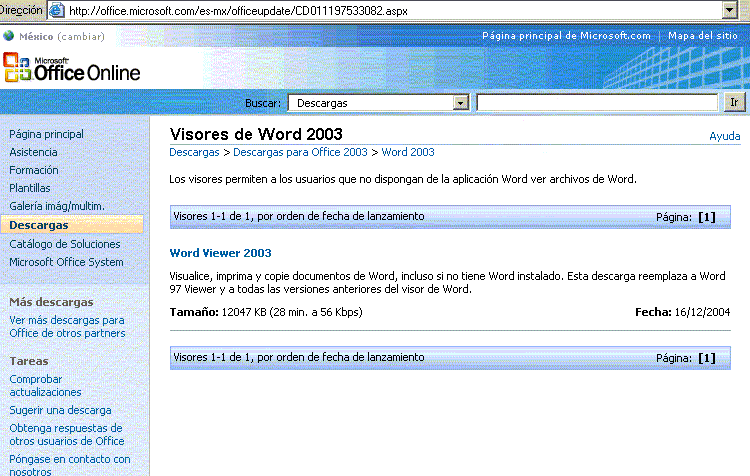The width and height of the screenshot is (750, 476).
Task: Click Descargas para Office 2003 breadcrumb
Action: pos(300,152)
